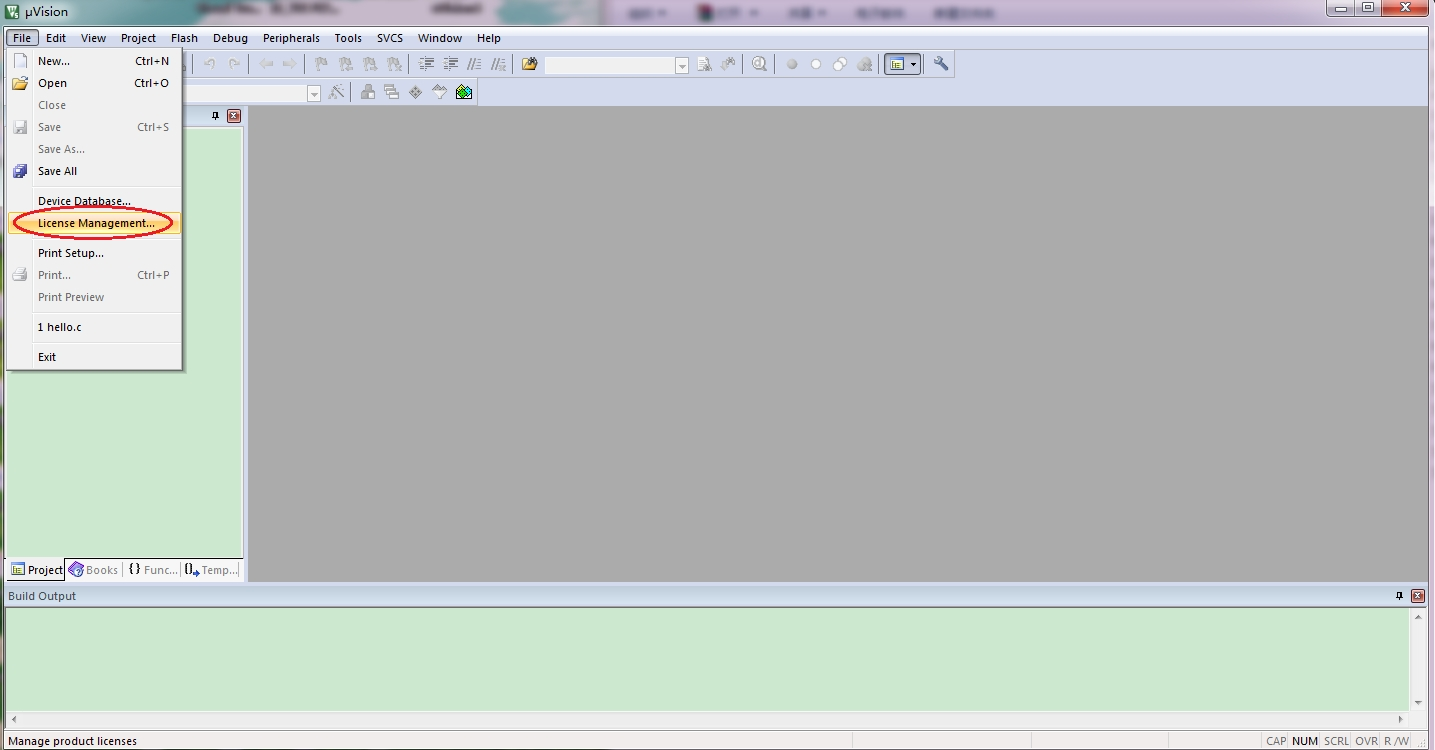Open the Configuration wrench icon
1435x750 pixels.
(x=941, y=64)
